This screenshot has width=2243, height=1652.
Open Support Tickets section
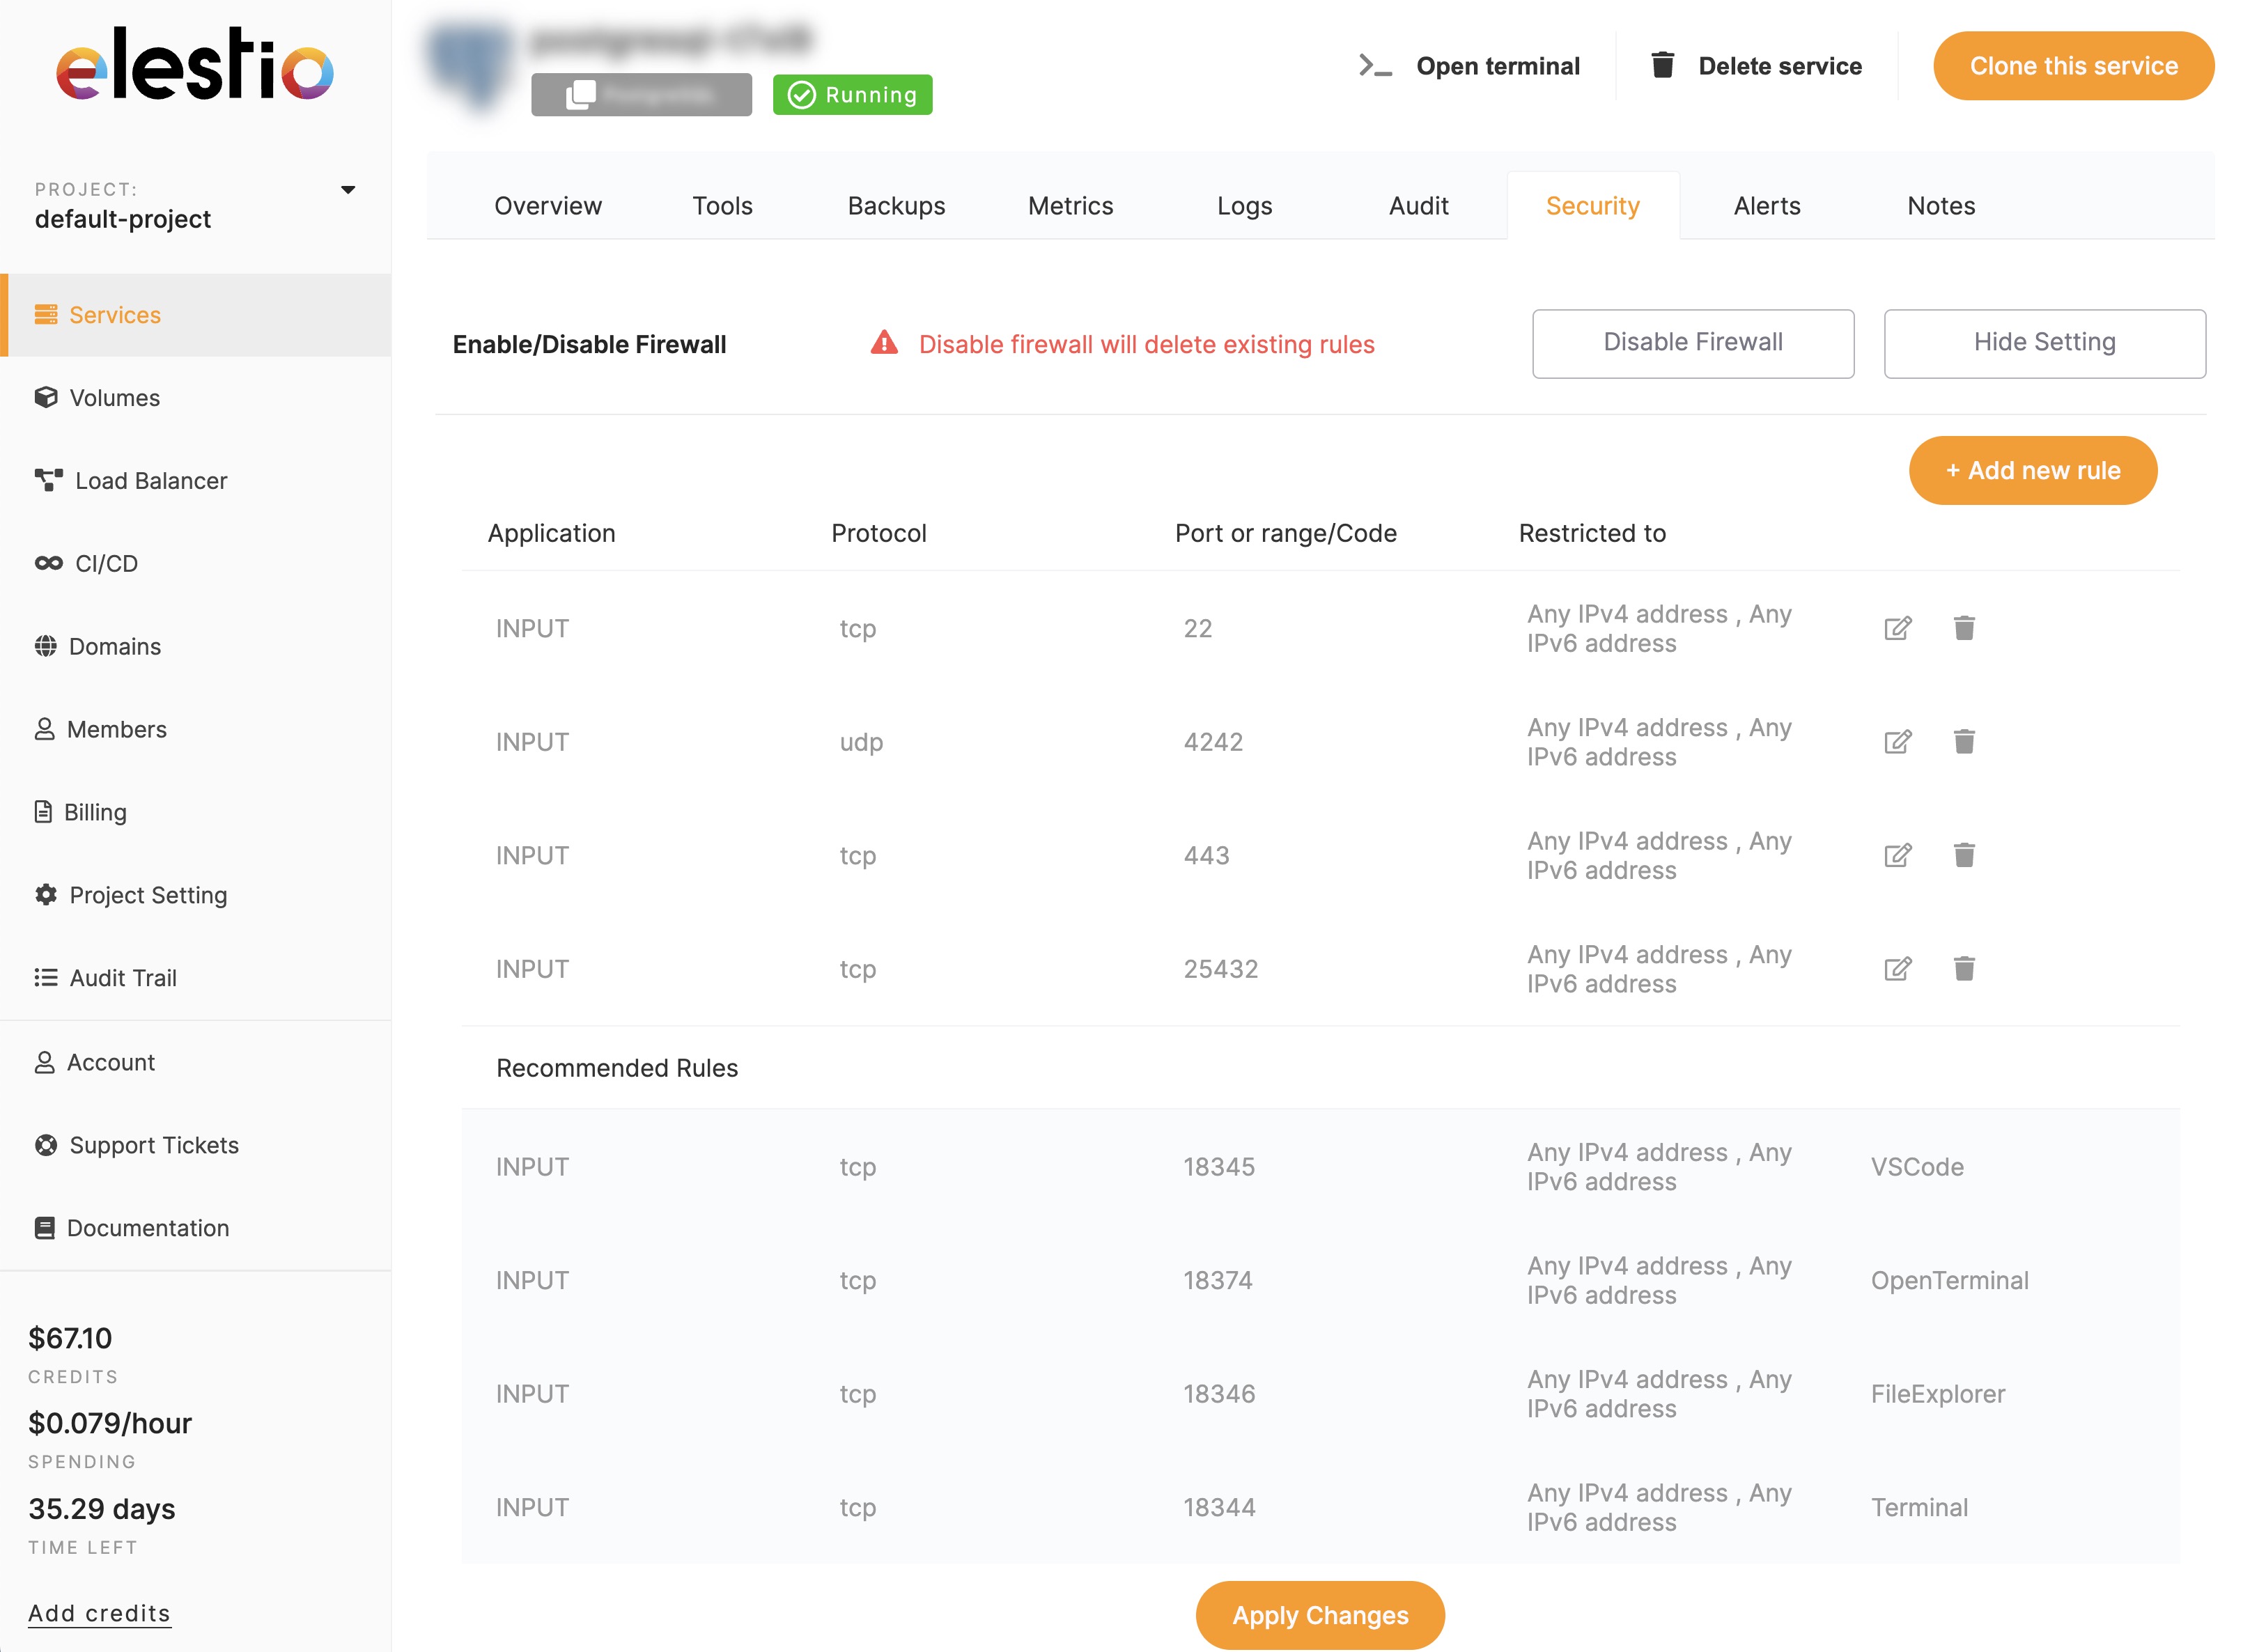(x=153, y=1144)
